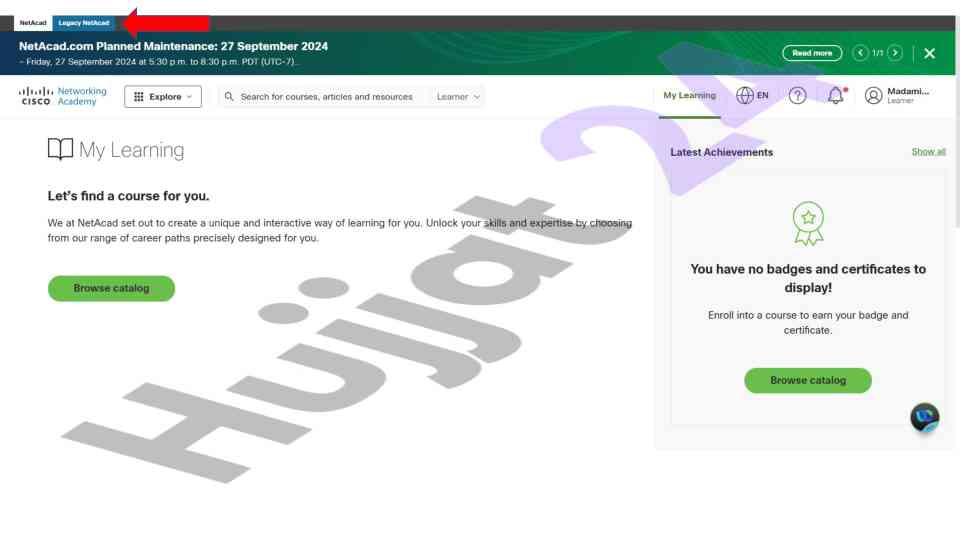Expand the Explore dropdown menu

tap(163, 97)
